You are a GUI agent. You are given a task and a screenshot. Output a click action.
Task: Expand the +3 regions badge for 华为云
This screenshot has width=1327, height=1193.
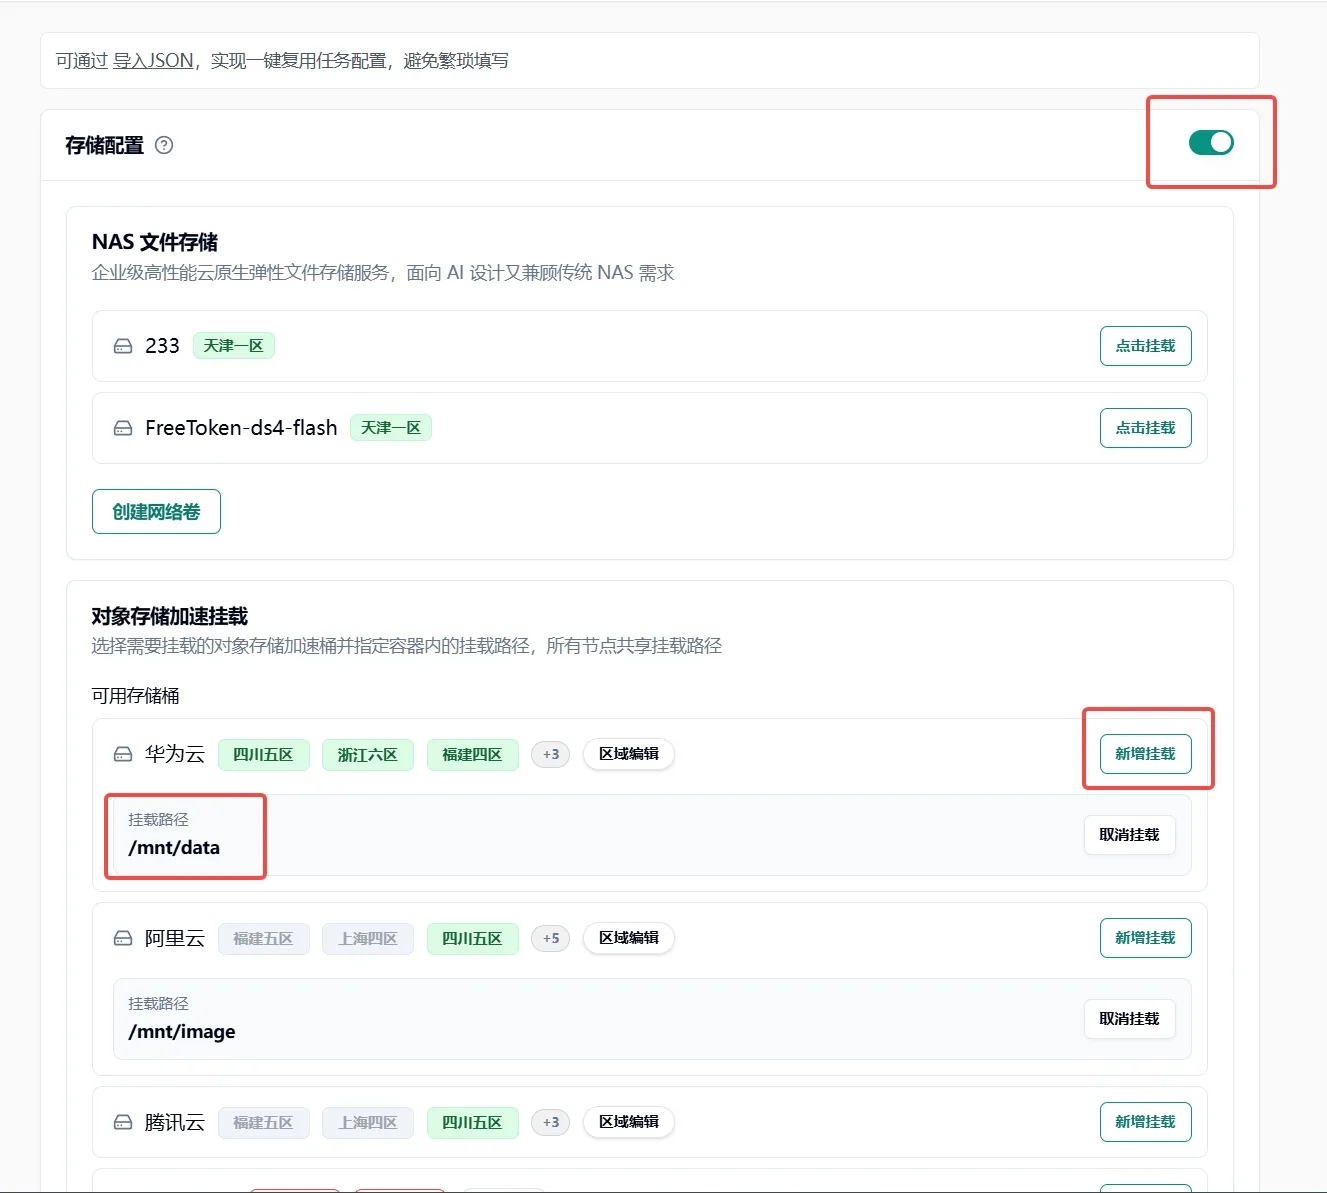(x=551, y=754)
